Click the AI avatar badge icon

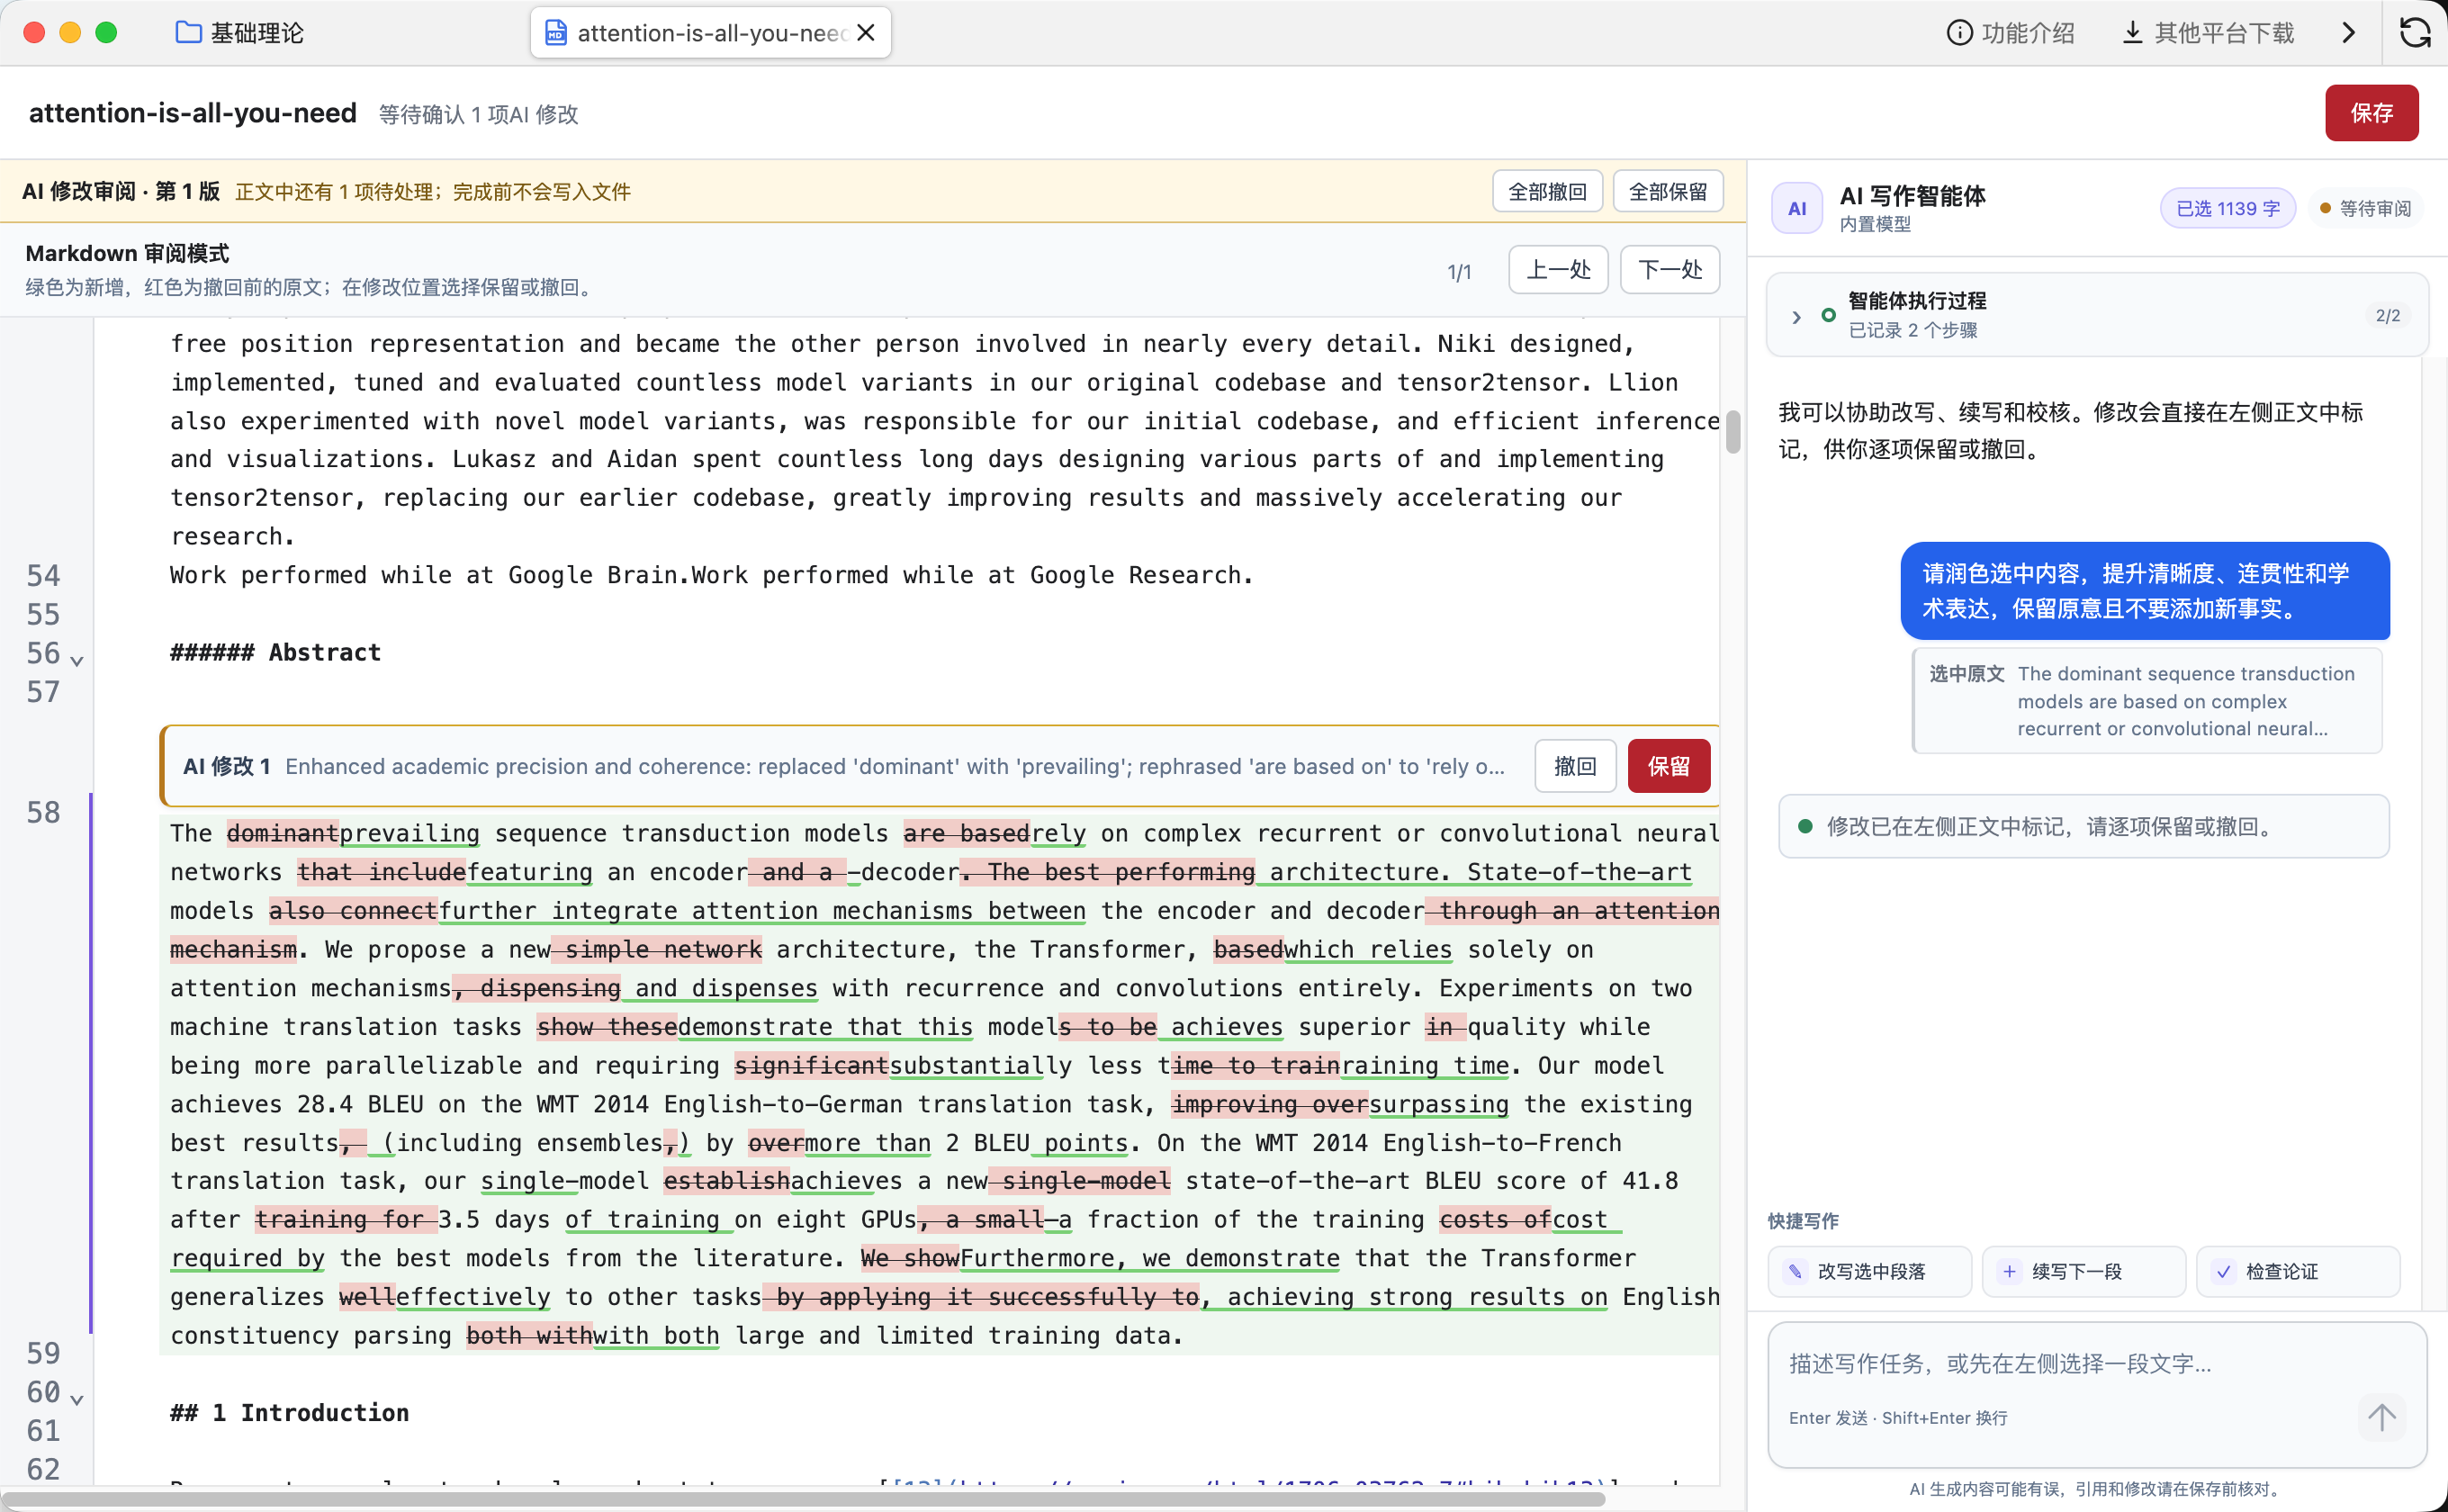pos(1797,208)
